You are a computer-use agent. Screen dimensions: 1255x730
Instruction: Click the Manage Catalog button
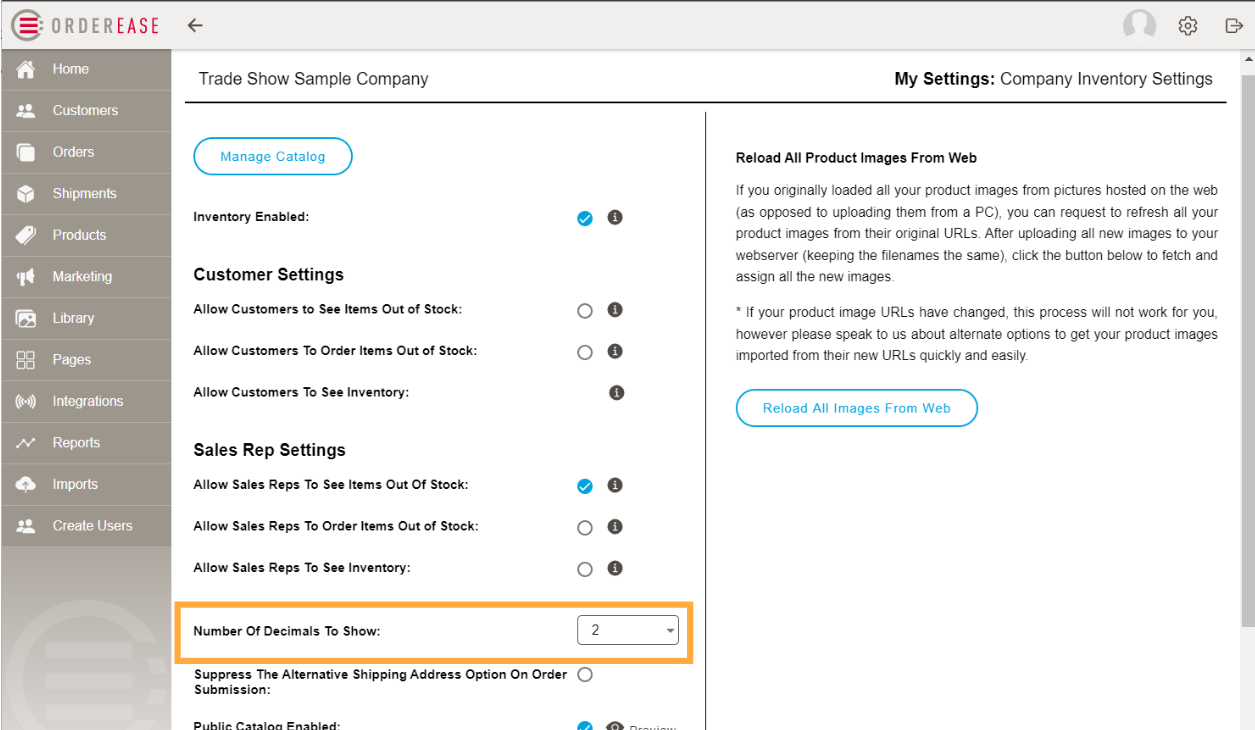[272, 156]
